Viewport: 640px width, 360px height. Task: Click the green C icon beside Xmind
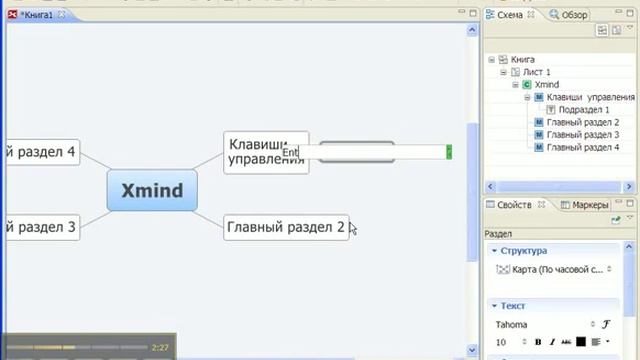527,84
